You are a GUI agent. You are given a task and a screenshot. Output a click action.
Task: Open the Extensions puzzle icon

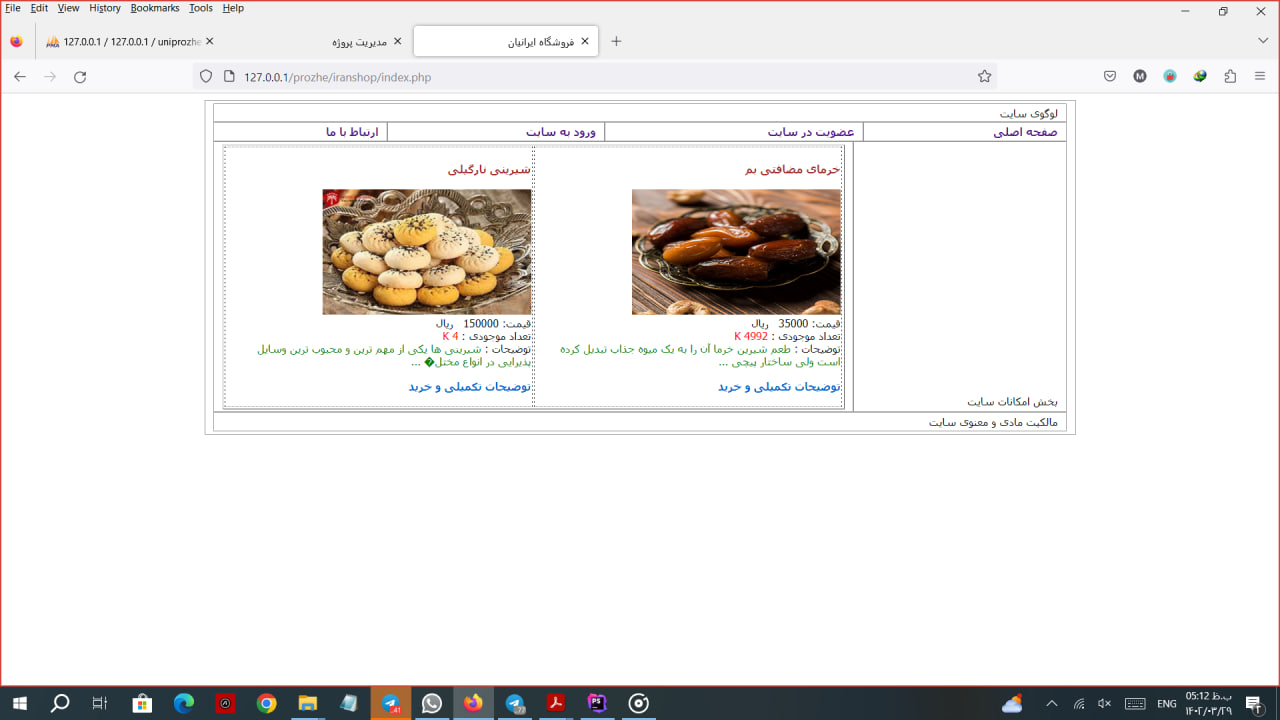pos(1230,77)
